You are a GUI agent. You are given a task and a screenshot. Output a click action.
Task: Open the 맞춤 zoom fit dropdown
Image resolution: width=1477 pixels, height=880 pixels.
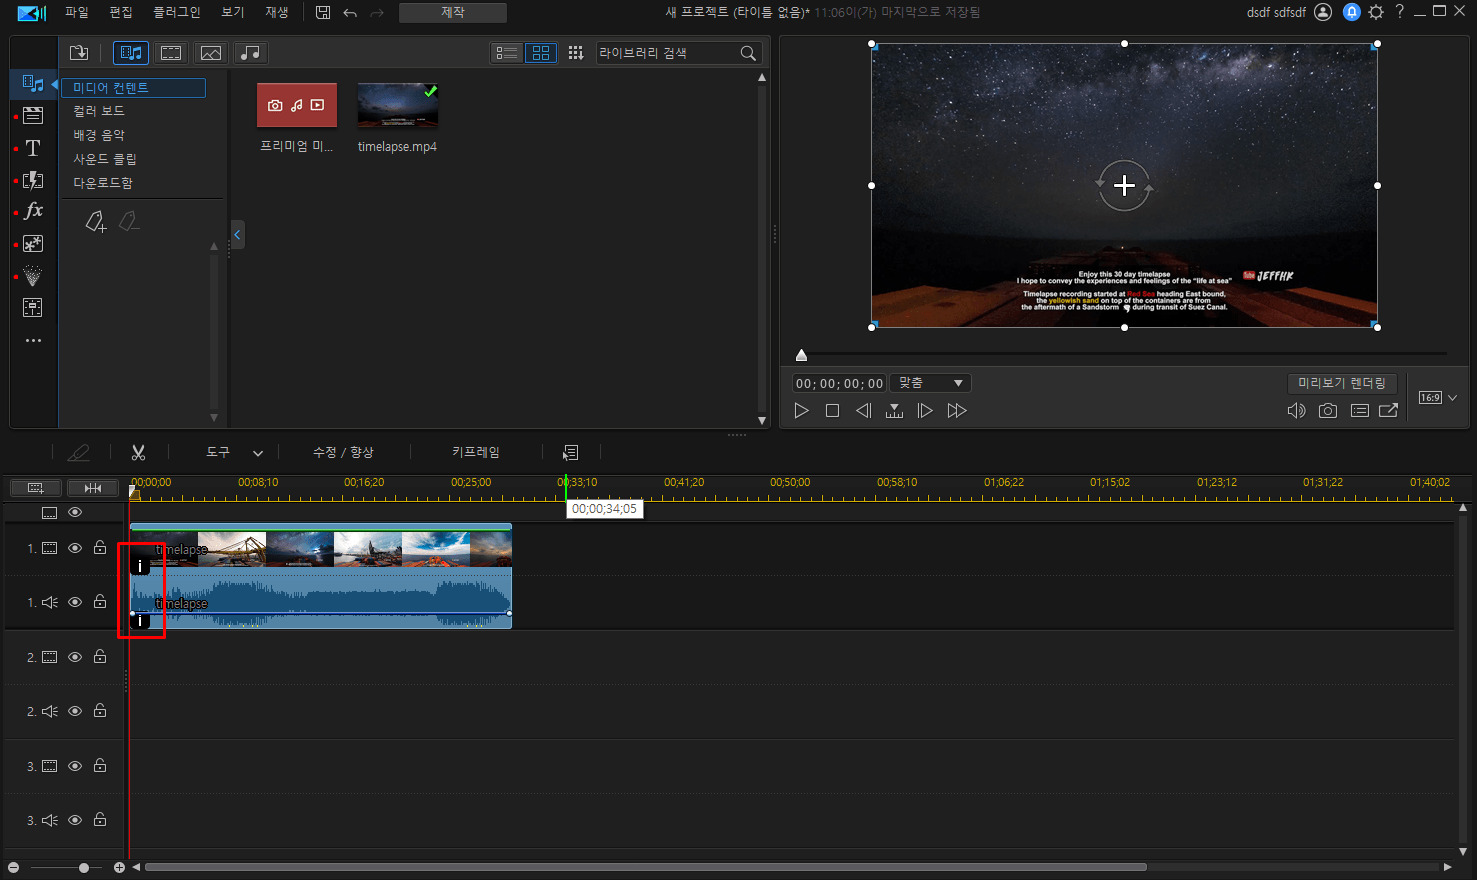point(930,383)
